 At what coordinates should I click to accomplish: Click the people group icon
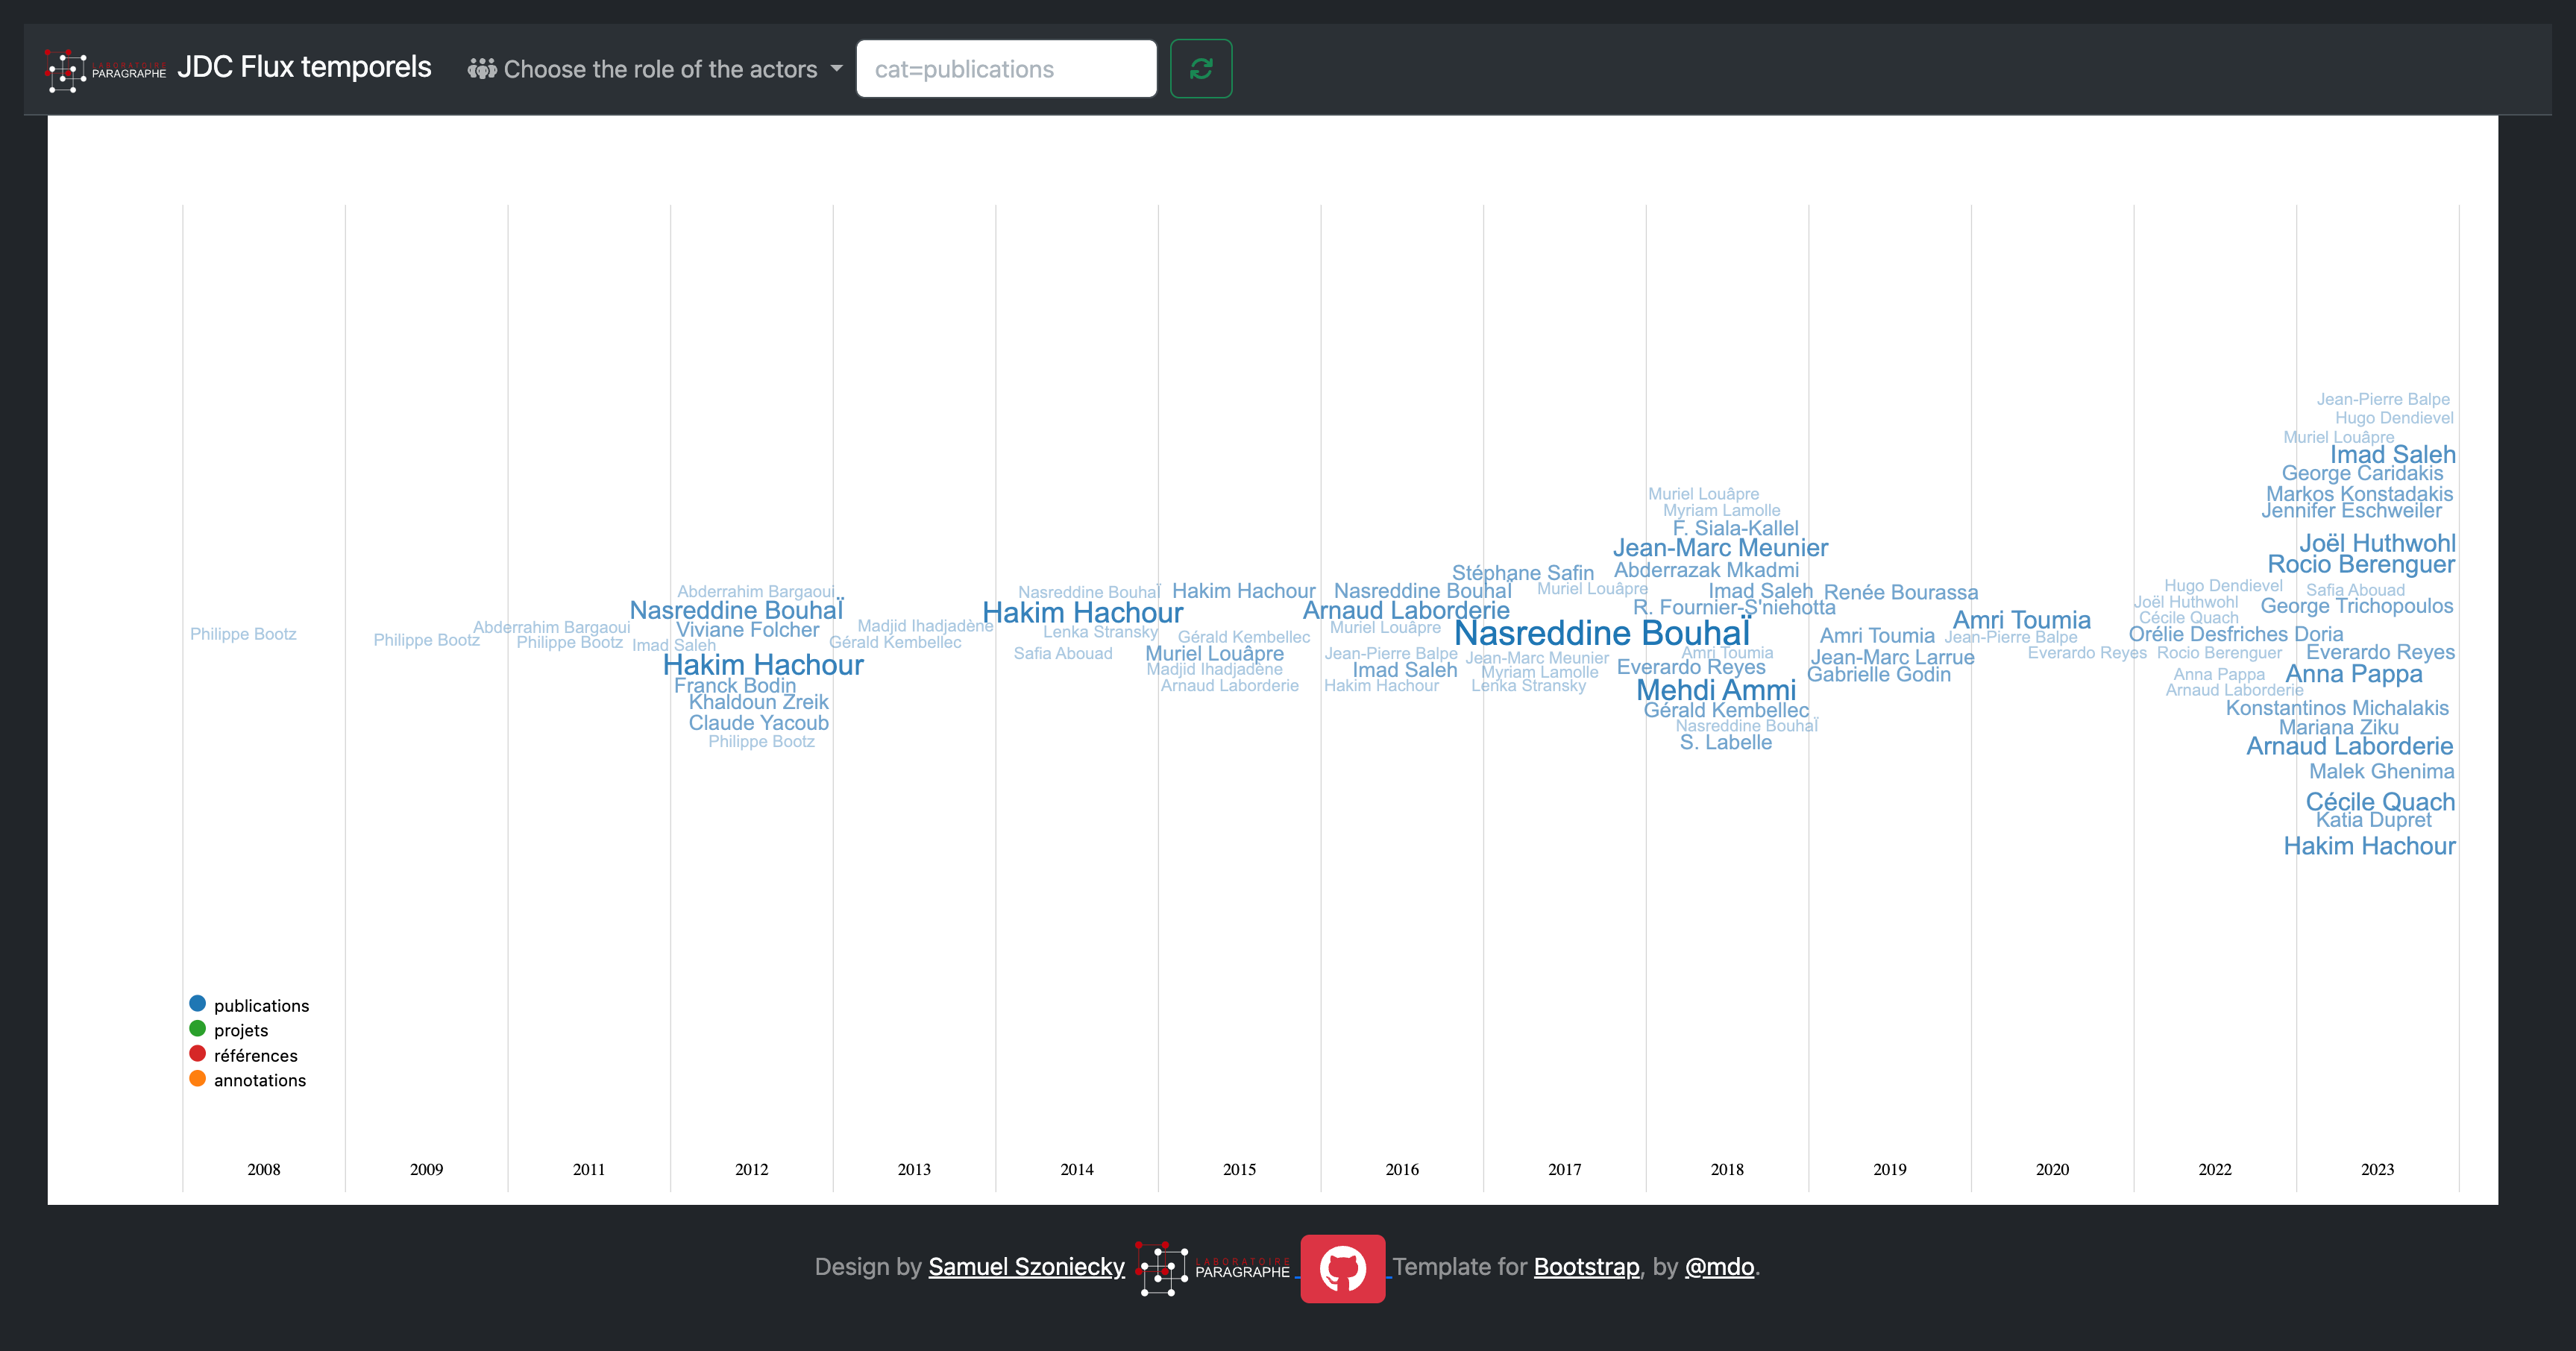click(482, 69)
